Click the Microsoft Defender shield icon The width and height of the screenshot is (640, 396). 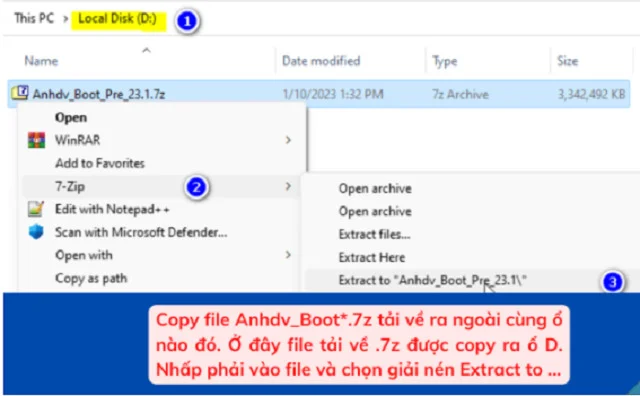pos(36,232)
